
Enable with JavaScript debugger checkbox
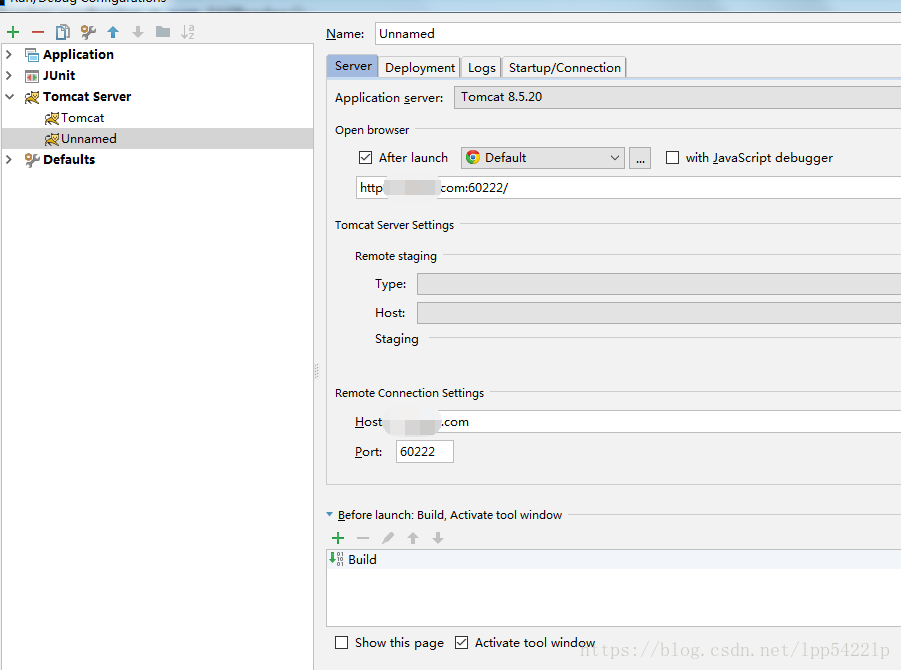672,157
